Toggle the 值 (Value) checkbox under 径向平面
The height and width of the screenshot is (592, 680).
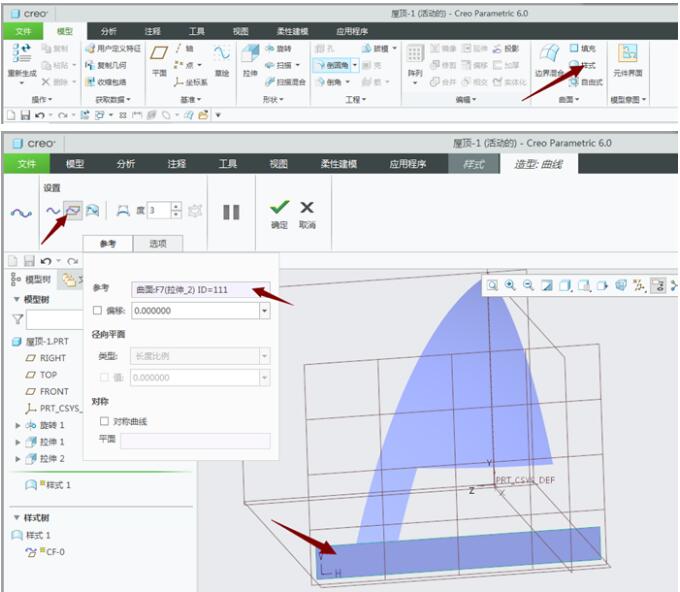coord(104,377)
